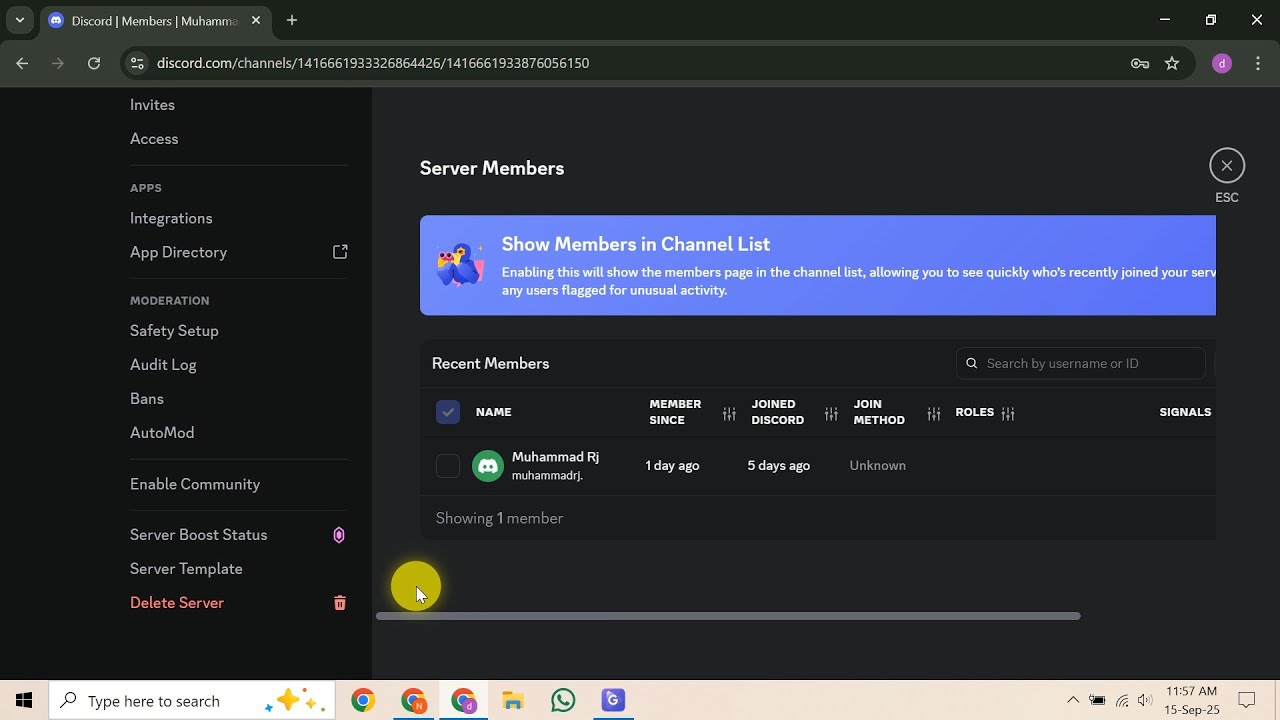Open App Directory external link icon

coord(340,252)
